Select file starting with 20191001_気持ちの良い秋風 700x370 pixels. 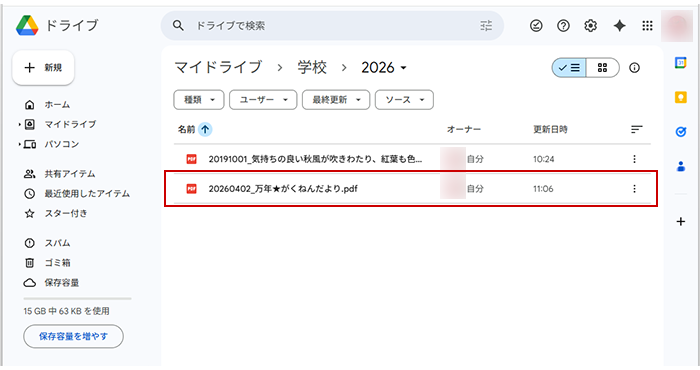click(x=412, y=159)
